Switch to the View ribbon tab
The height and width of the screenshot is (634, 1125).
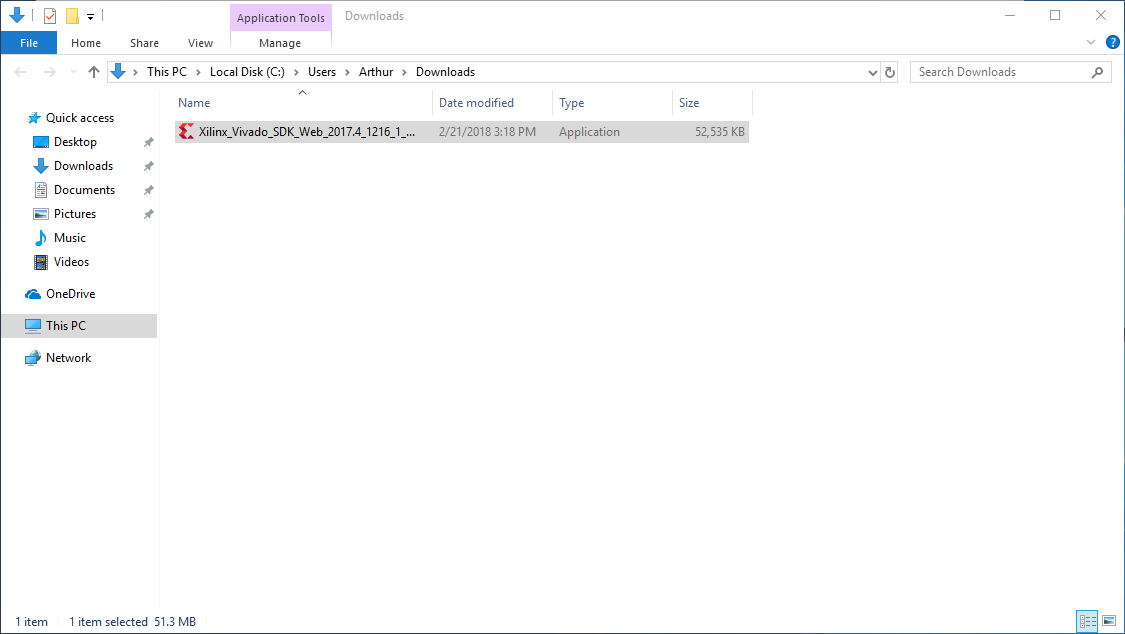pos(200,43)
